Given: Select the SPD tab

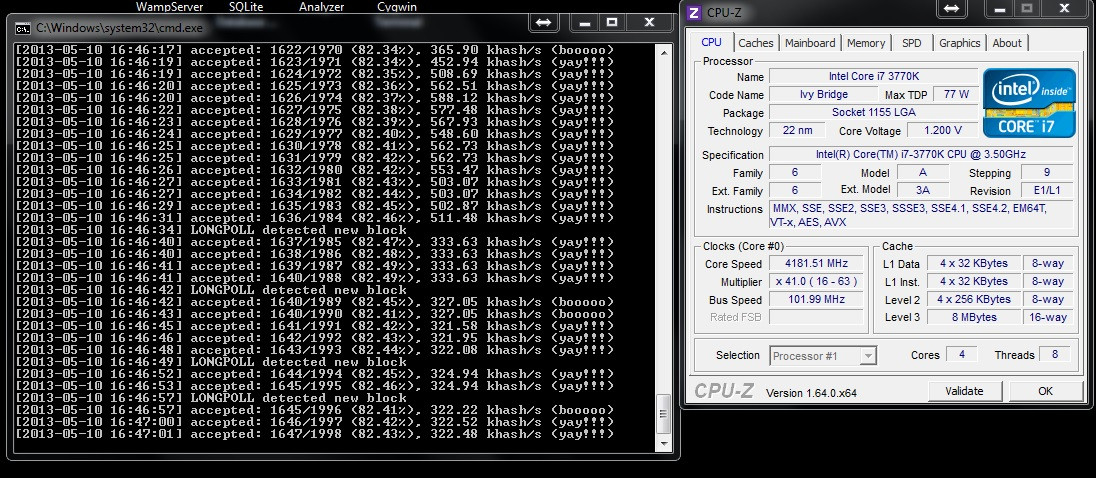Looking at the screenshot, I should (x=911, y=43).
